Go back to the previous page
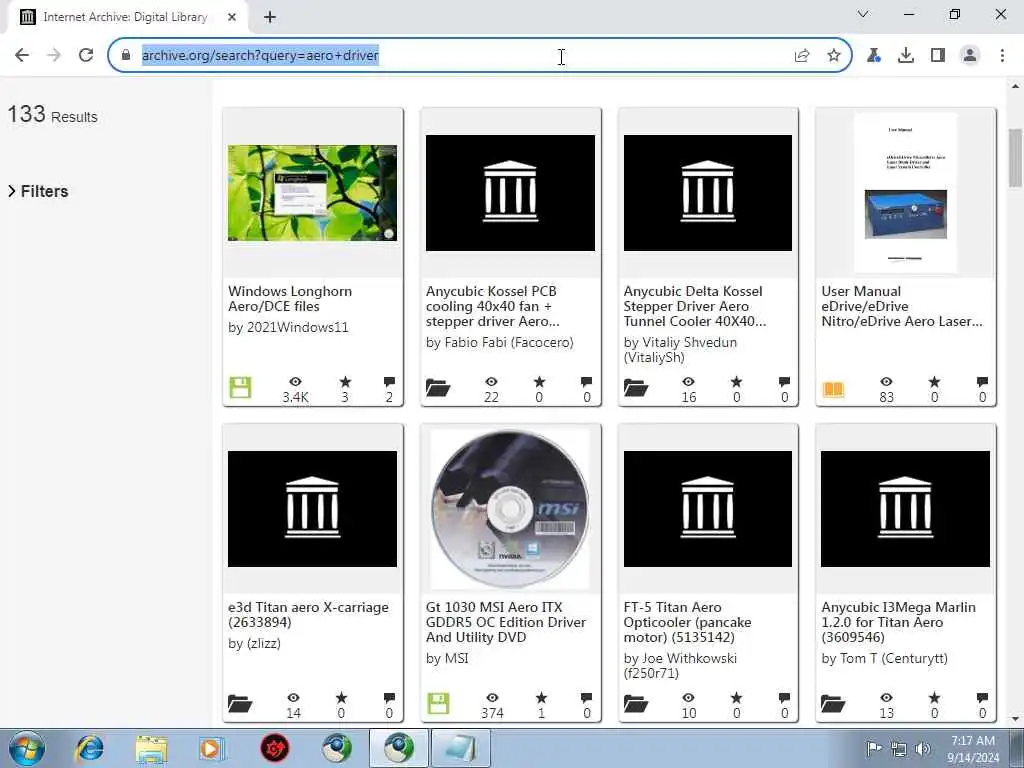 tap(22, 56)
